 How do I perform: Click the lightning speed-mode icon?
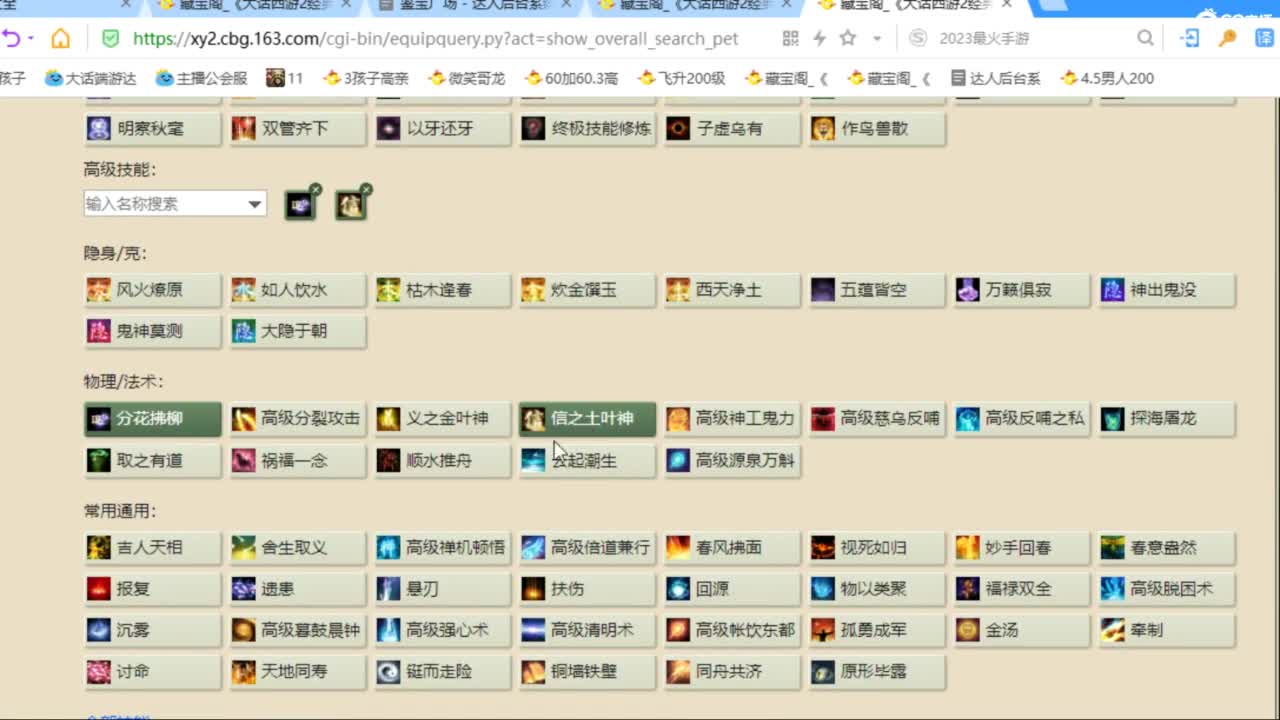tap(819, 39)
